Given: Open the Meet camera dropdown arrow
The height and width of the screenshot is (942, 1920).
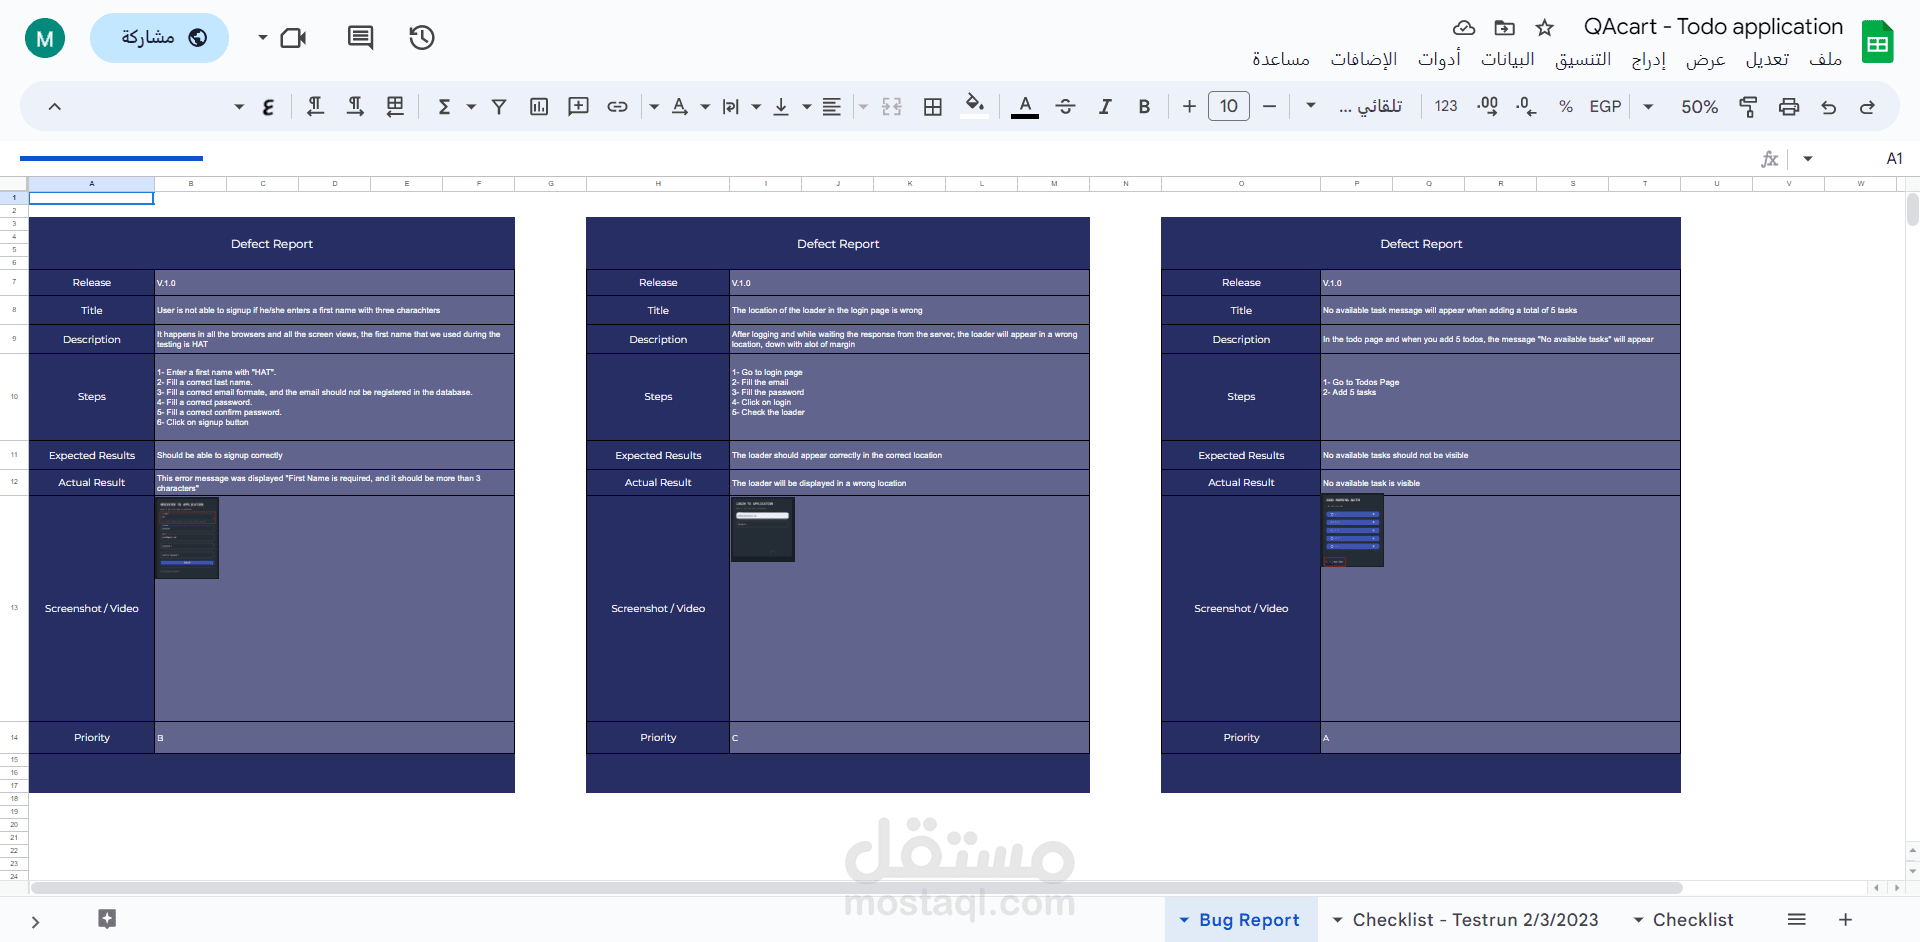Looking at the screenshot, I should (263, 38).
